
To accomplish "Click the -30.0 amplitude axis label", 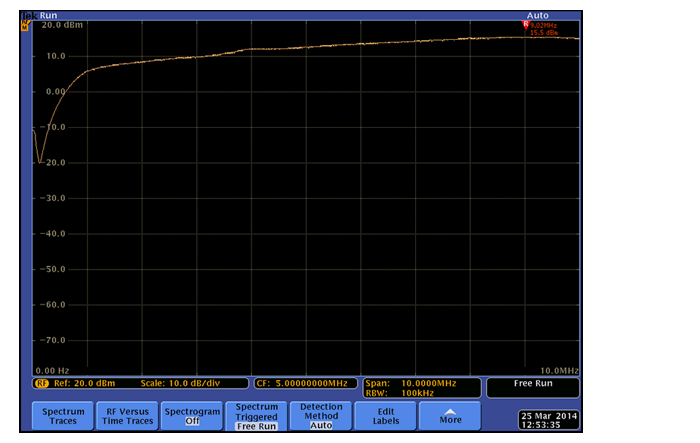I will [53, 198].
